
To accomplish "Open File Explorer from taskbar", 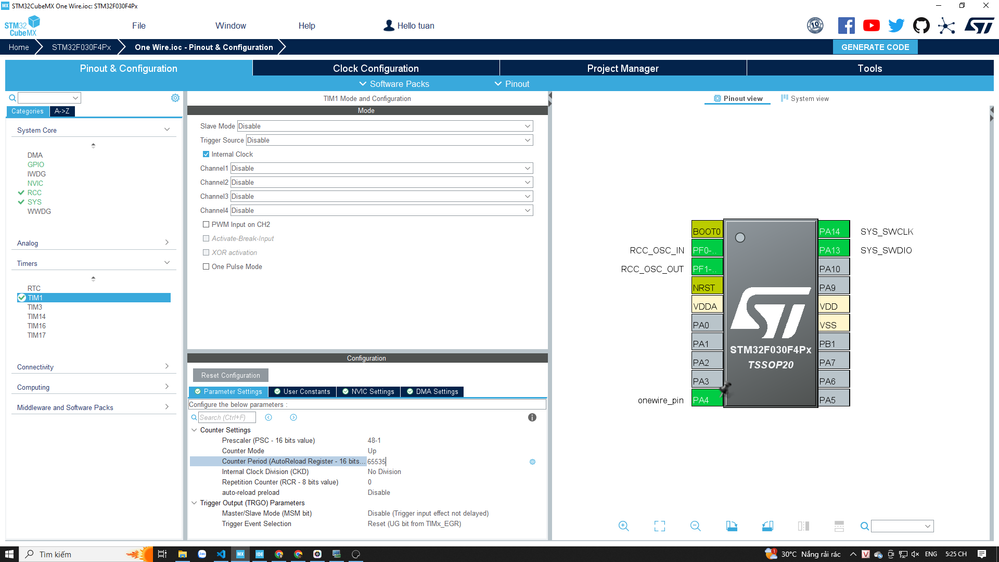I will click(182, 554).
